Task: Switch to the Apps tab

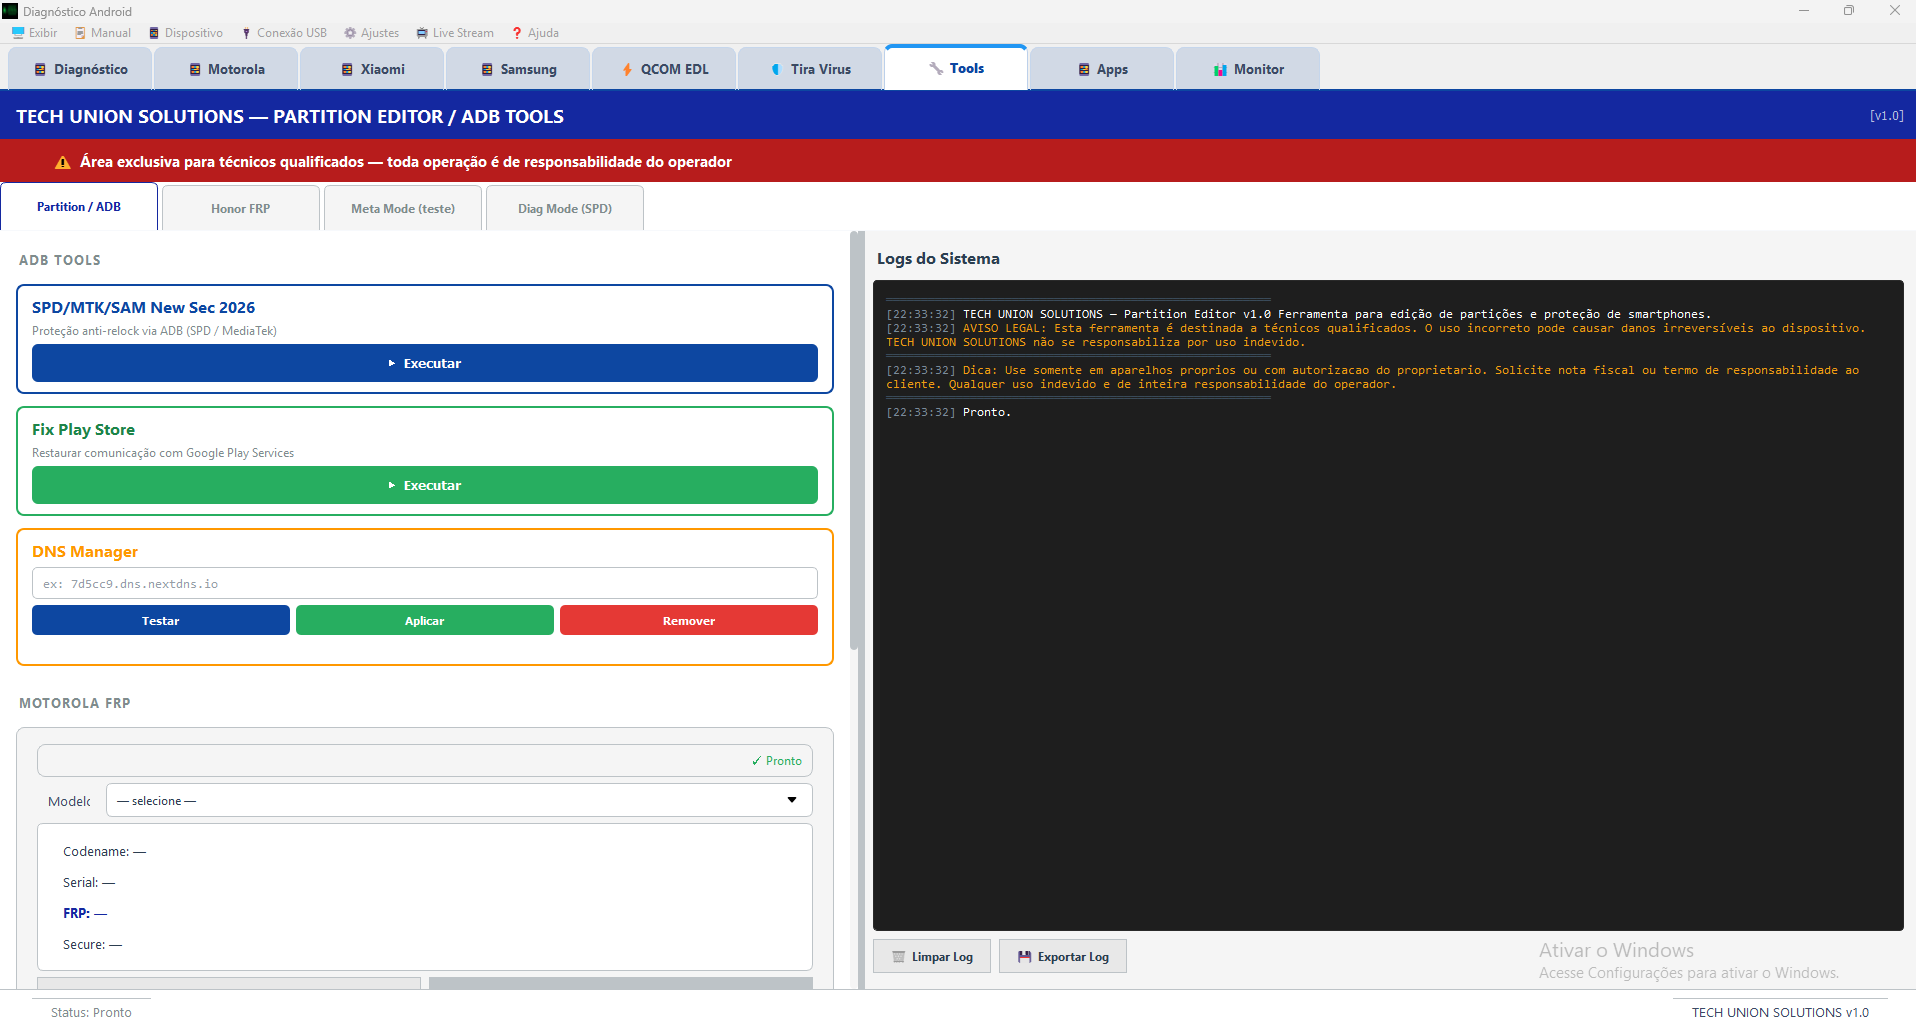Action: [1102, 69]
